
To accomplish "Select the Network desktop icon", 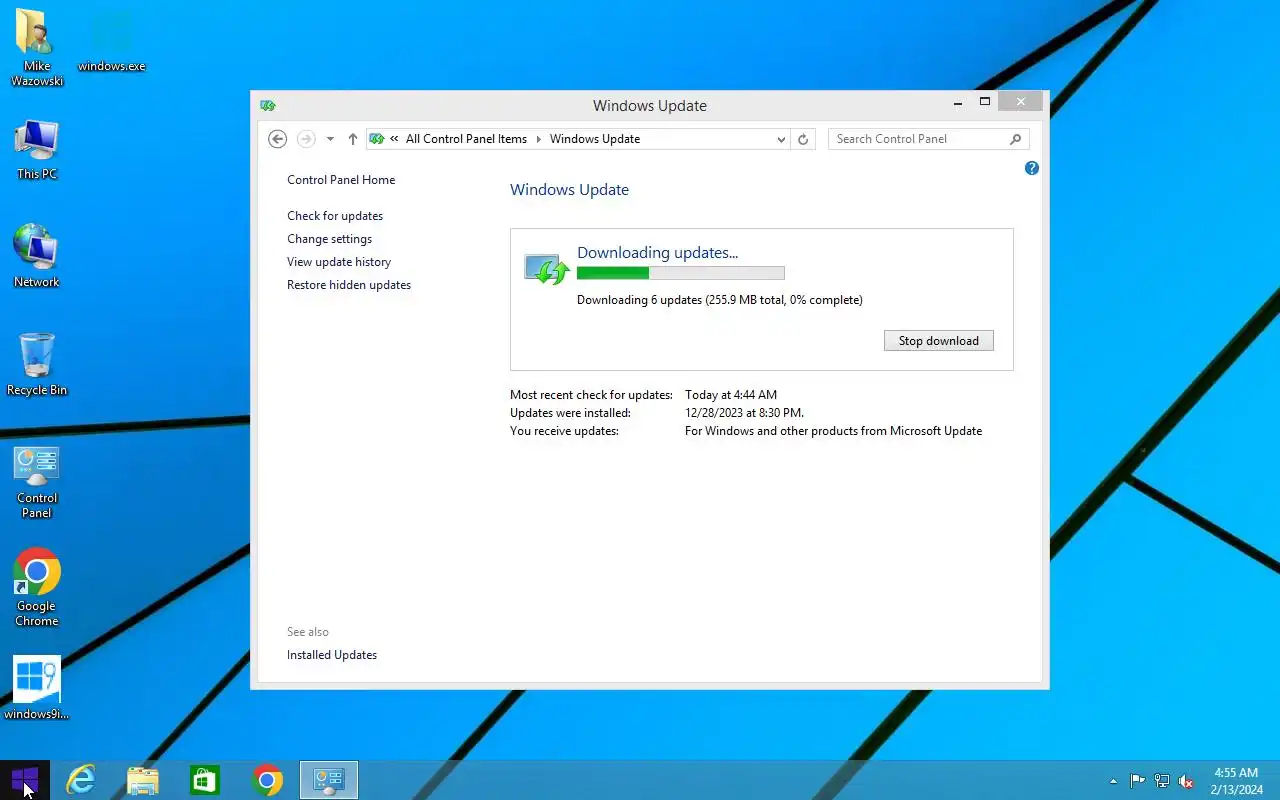I will pyautogui.click(x=37, y=257).
